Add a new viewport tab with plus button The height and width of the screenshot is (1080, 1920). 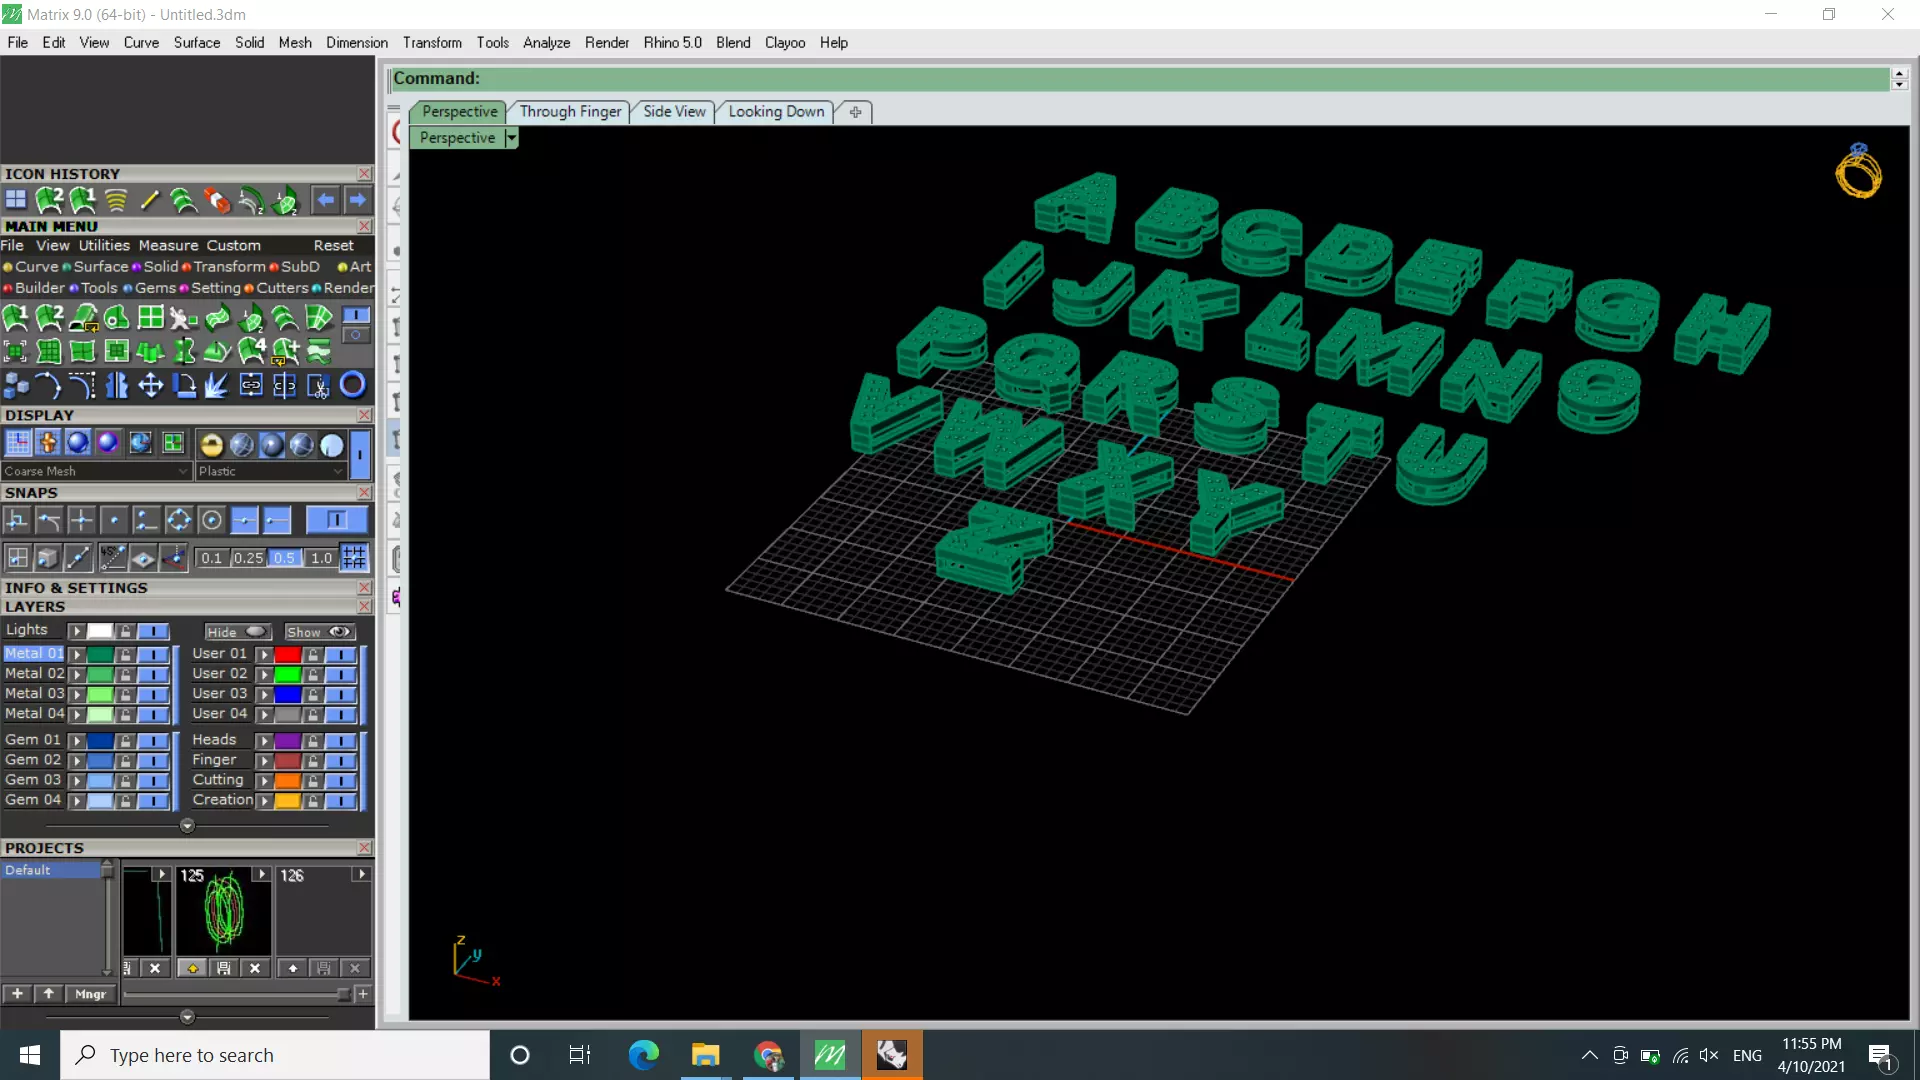(x=855, y=112)
